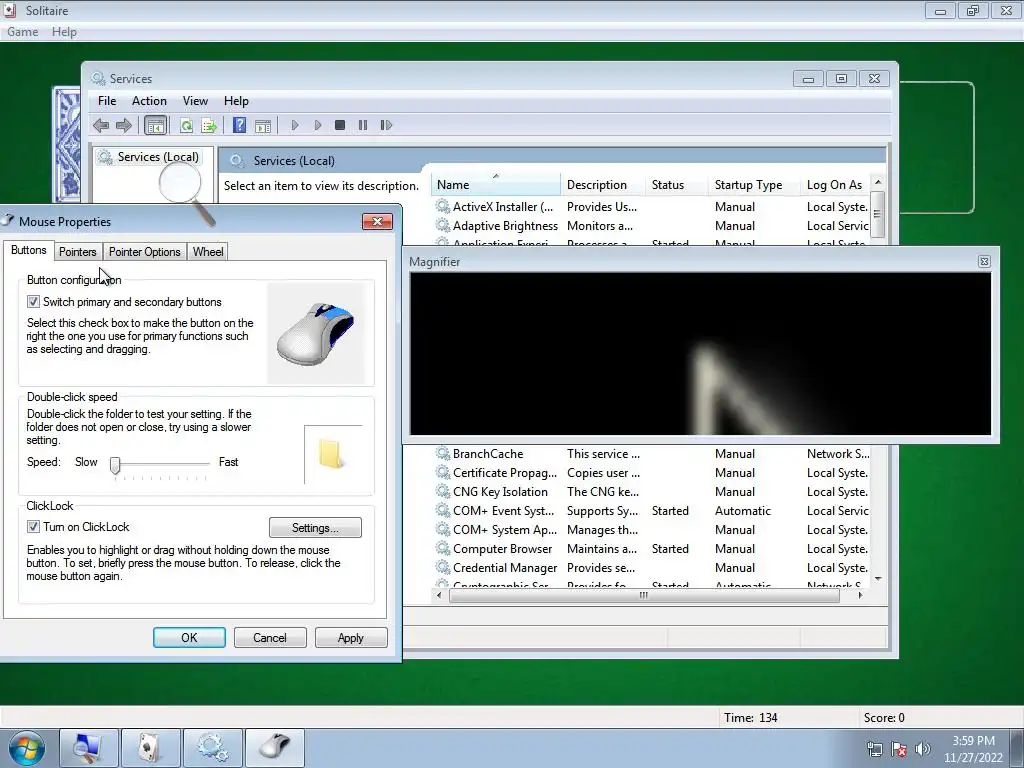This screenshot has width=1024, height=768.
Task: Select the Buttons tab
Action: pos(29,250)
